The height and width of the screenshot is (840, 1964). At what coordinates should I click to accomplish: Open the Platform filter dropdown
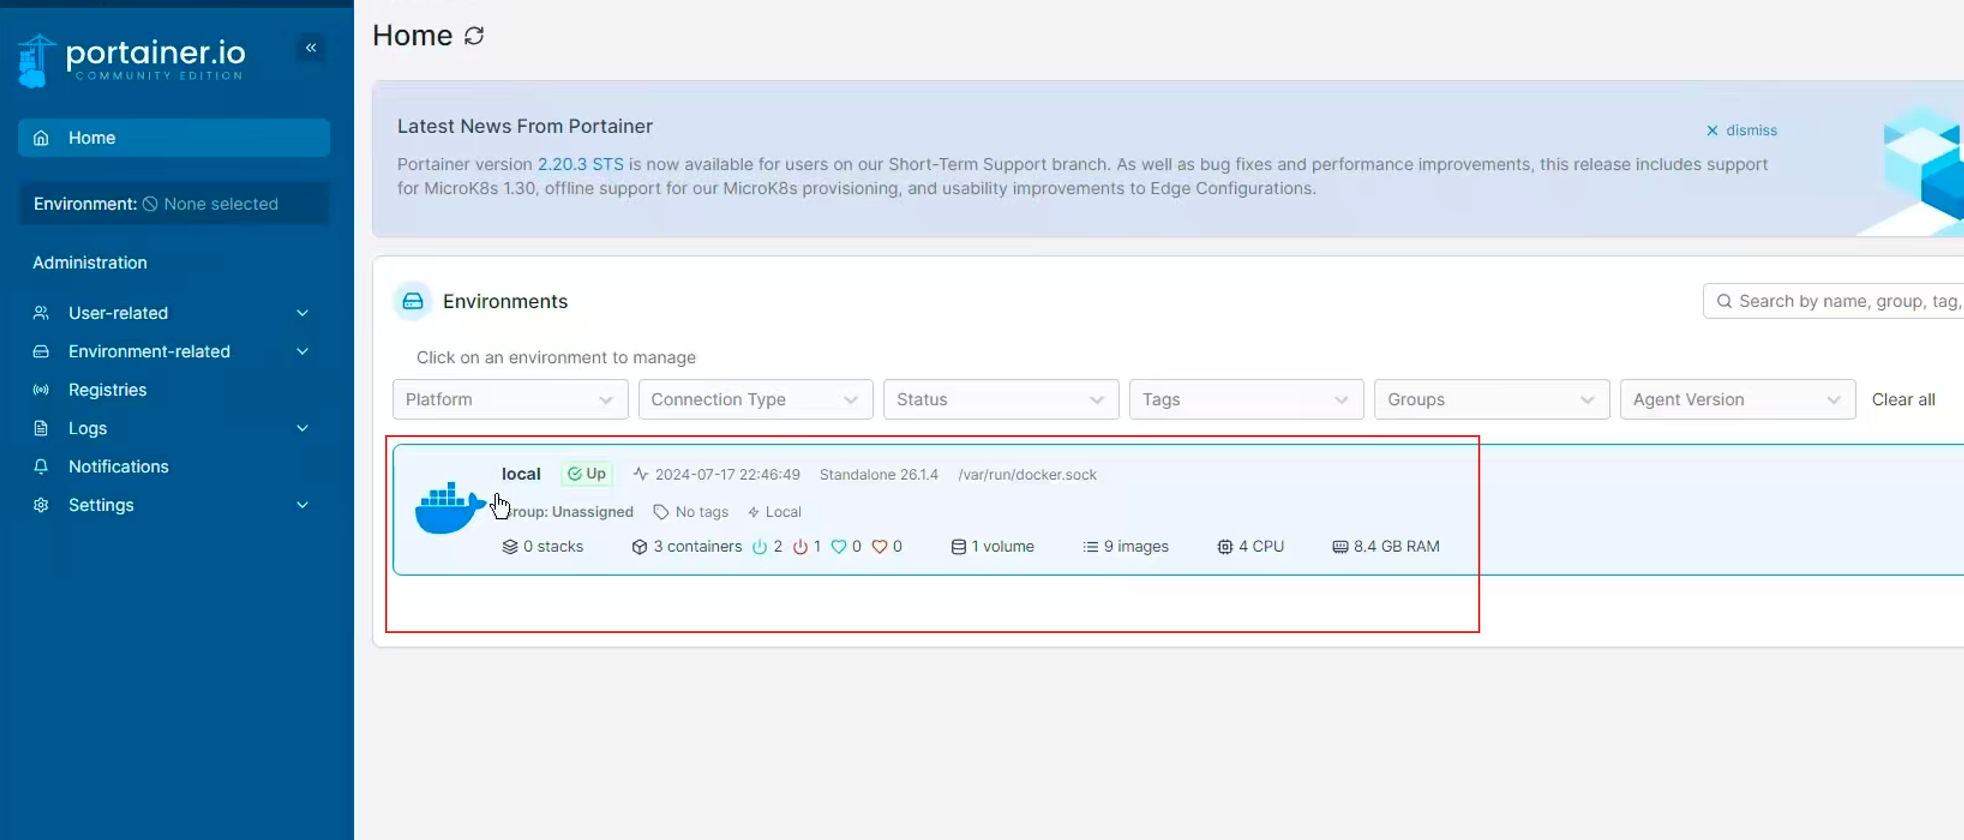coord(510,399)
